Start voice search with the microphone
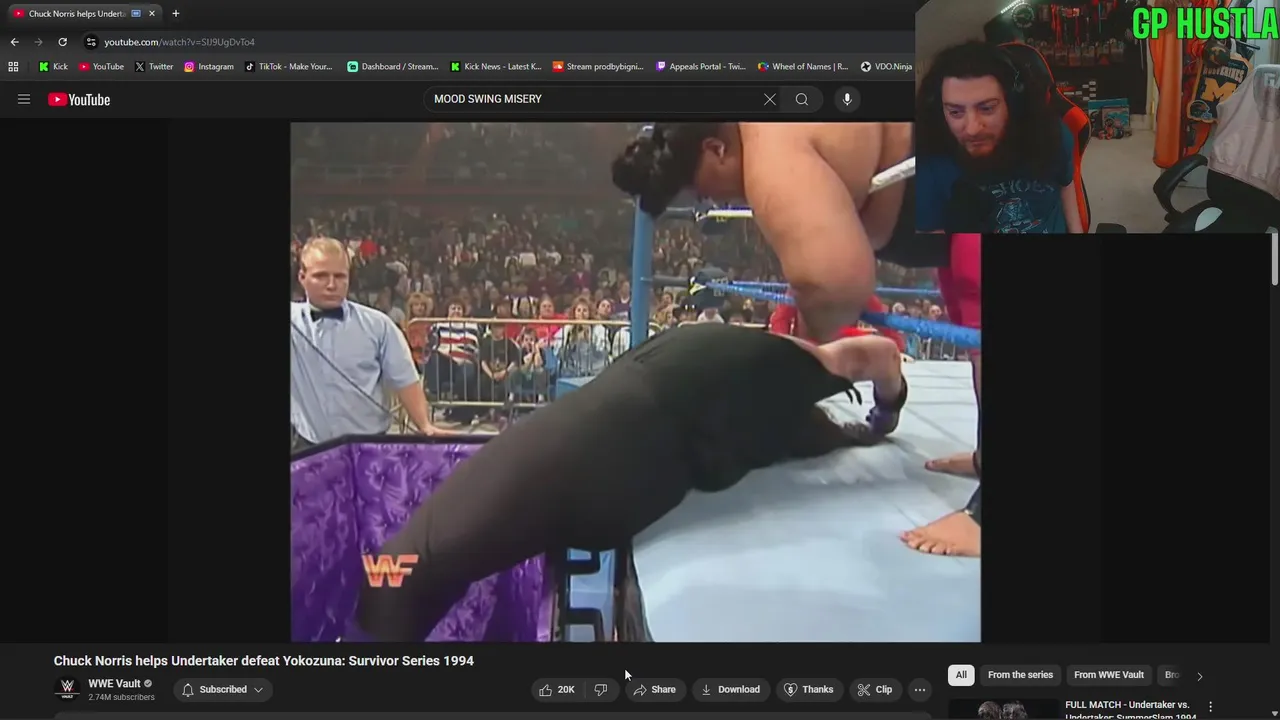The image size is (1280, 720). 847,99
